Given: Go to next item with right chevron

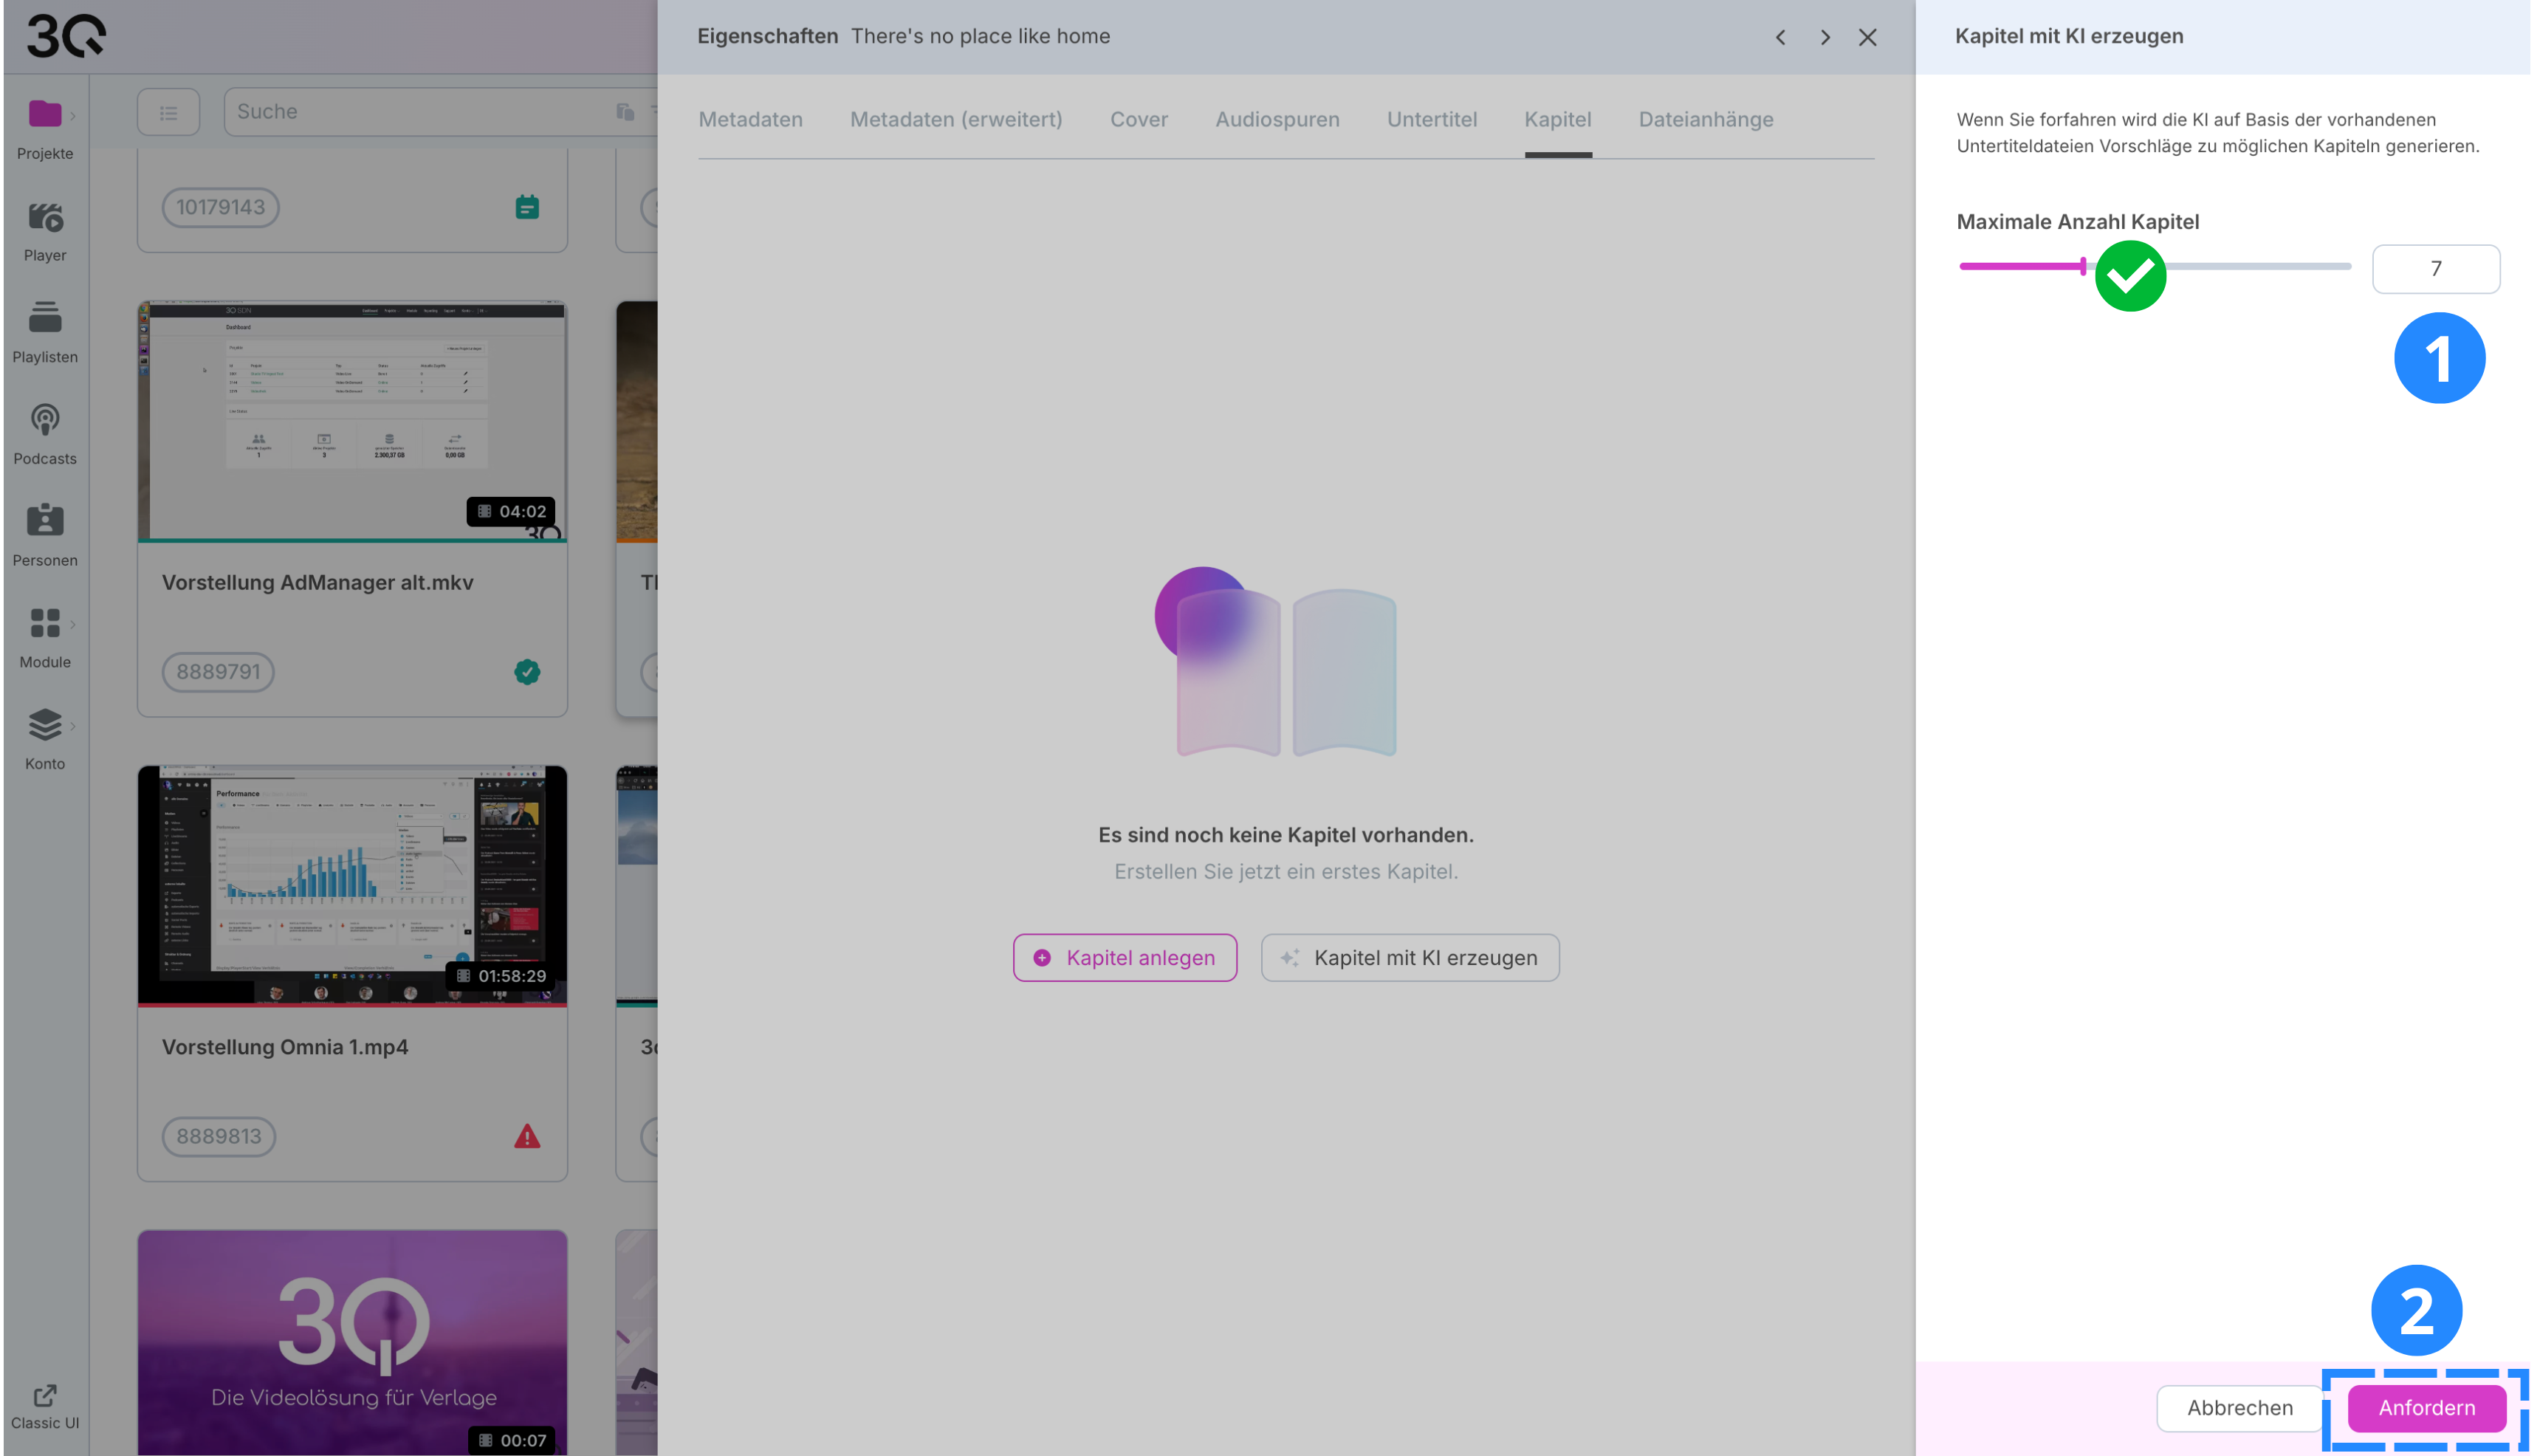Looking at the screenshot, I should pyautogui.click(x=1825, y=37).
